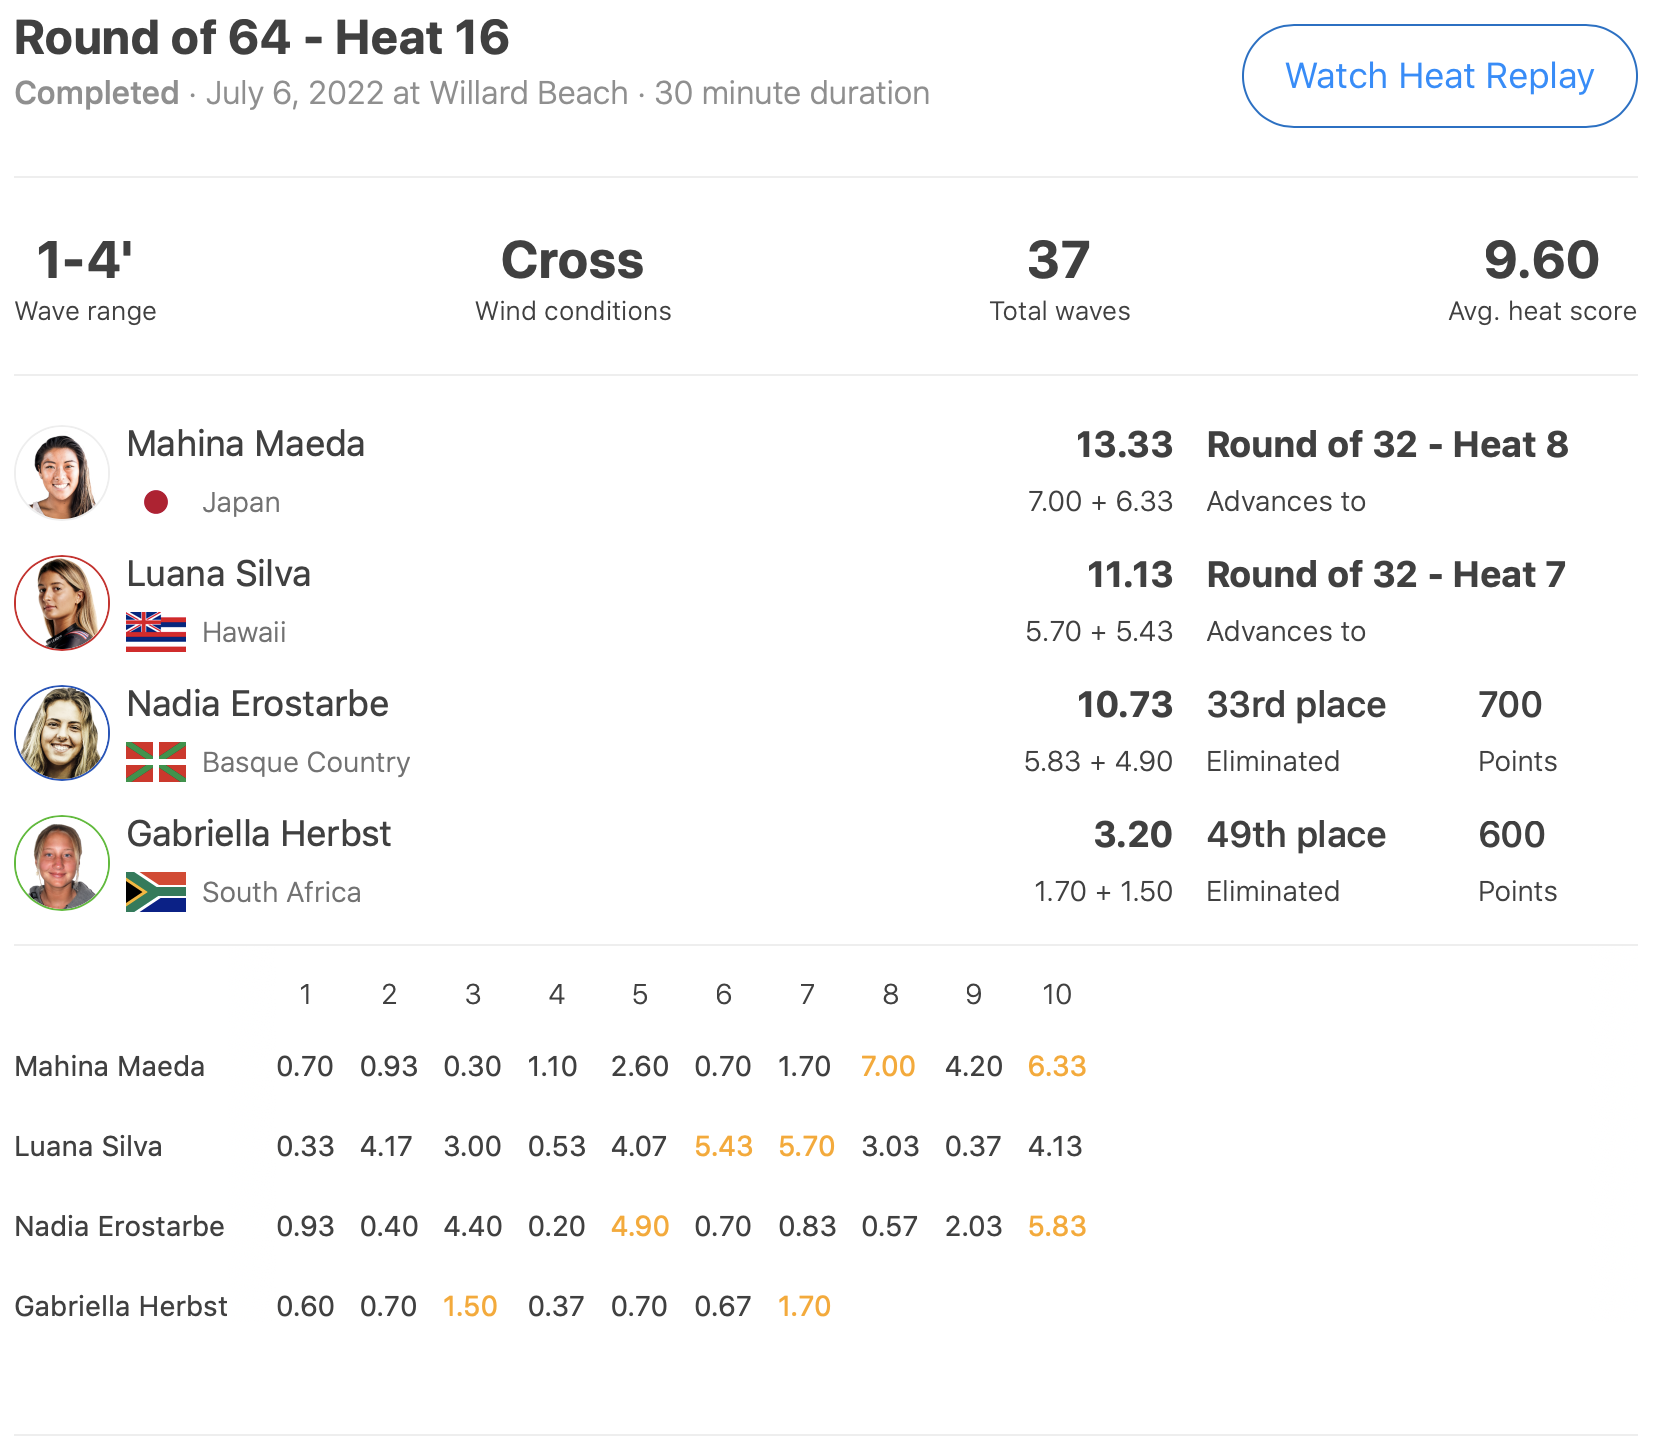Click Nadia Erostarbe's highlighted 5.83 wave score
This screenshot has width=1660, height=1444.
click(x=1057, y=1226)
